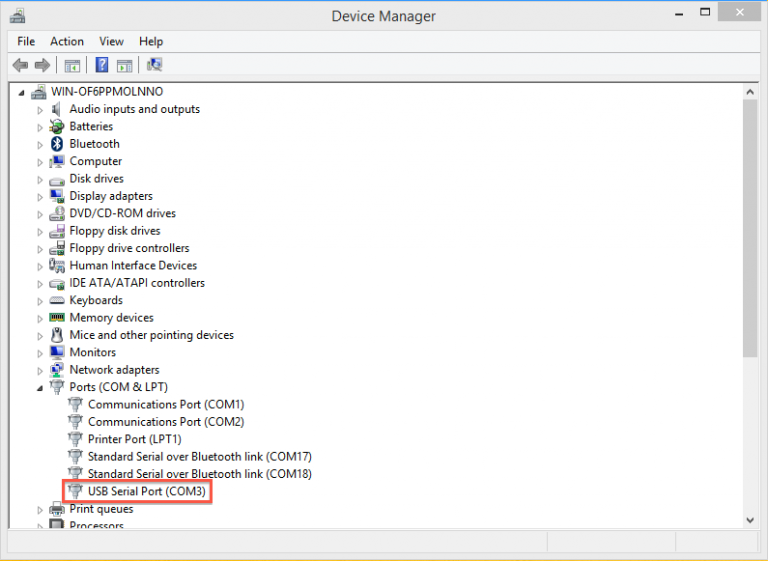Click the Action Pane toolbar icon
Image resolution: width=768 pixels, height=561 pixels.
pos(124,65)
